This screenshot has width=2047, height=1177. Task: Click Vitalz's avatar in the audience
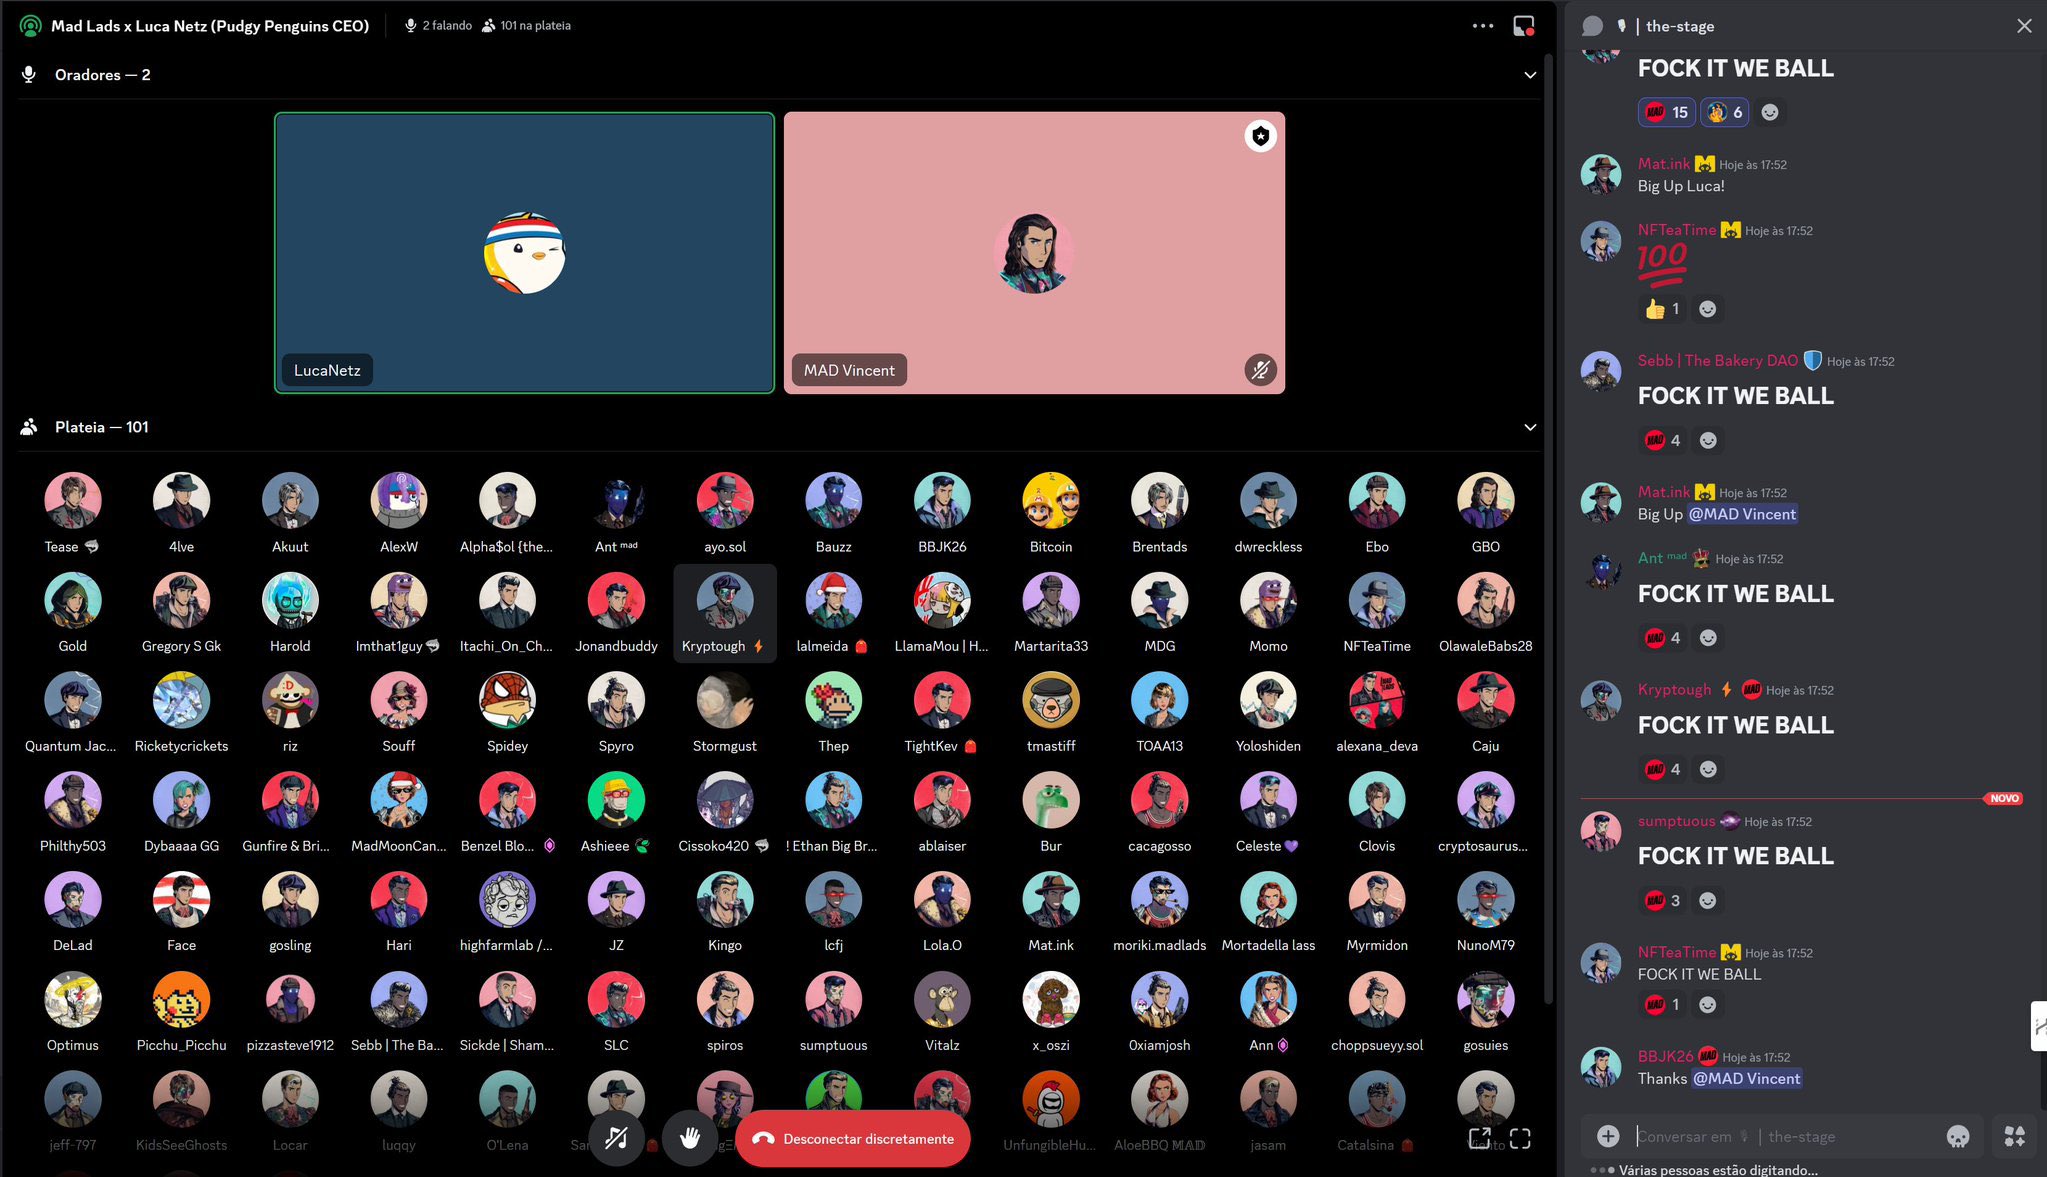(942, 999)
